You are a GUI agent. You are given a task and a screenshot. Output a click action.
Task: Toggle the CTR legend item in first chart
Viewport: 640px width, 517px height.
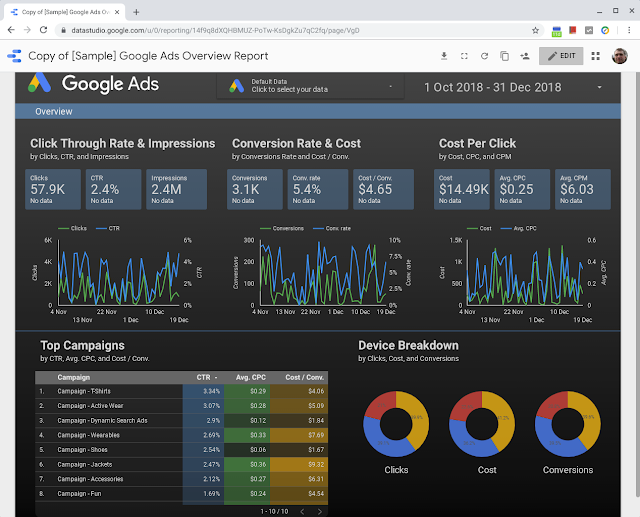pos(108,228)
